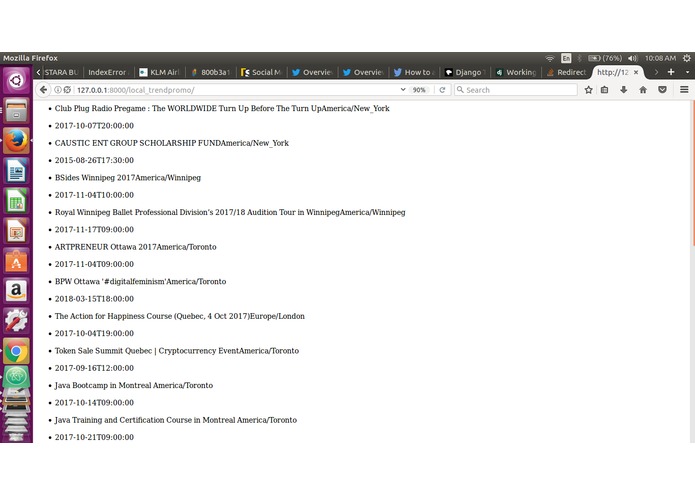The width and height of the screenshot is (695, 494).
Task: Switch to the How to tab
Action: coord(414,72)
